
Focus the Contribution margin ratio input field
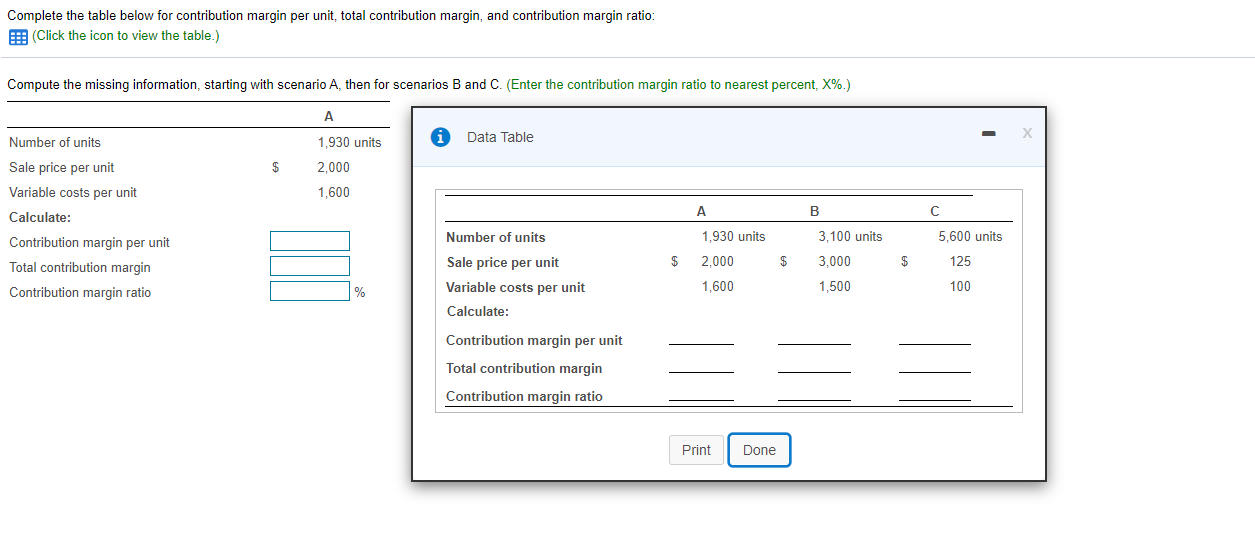click(x=310, y=291)
